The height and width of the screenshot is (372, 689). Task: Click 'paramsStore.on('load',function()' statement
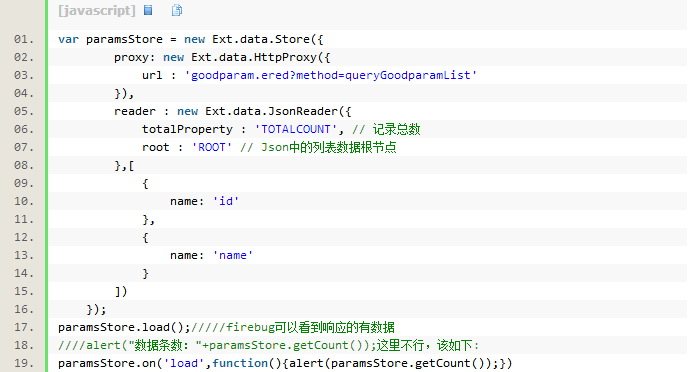tap(285, 364)
